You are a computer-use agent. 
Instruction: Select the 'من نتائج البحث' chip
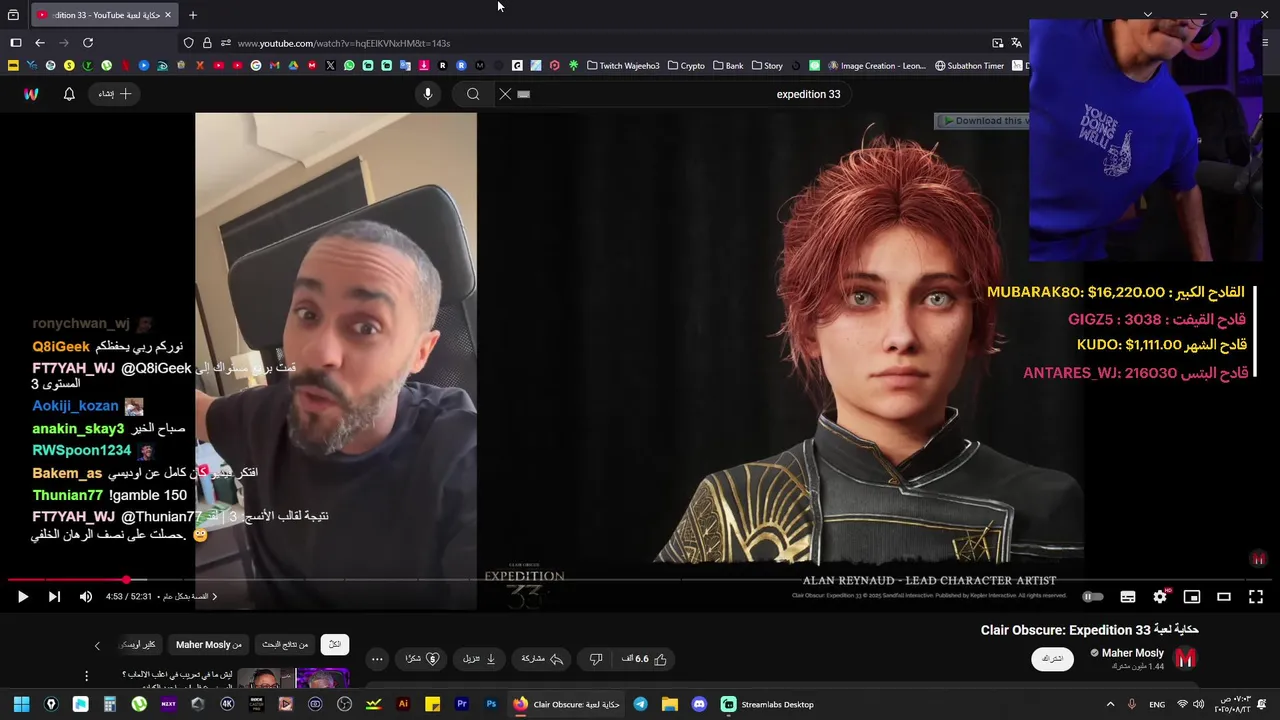tap(285, 645)
